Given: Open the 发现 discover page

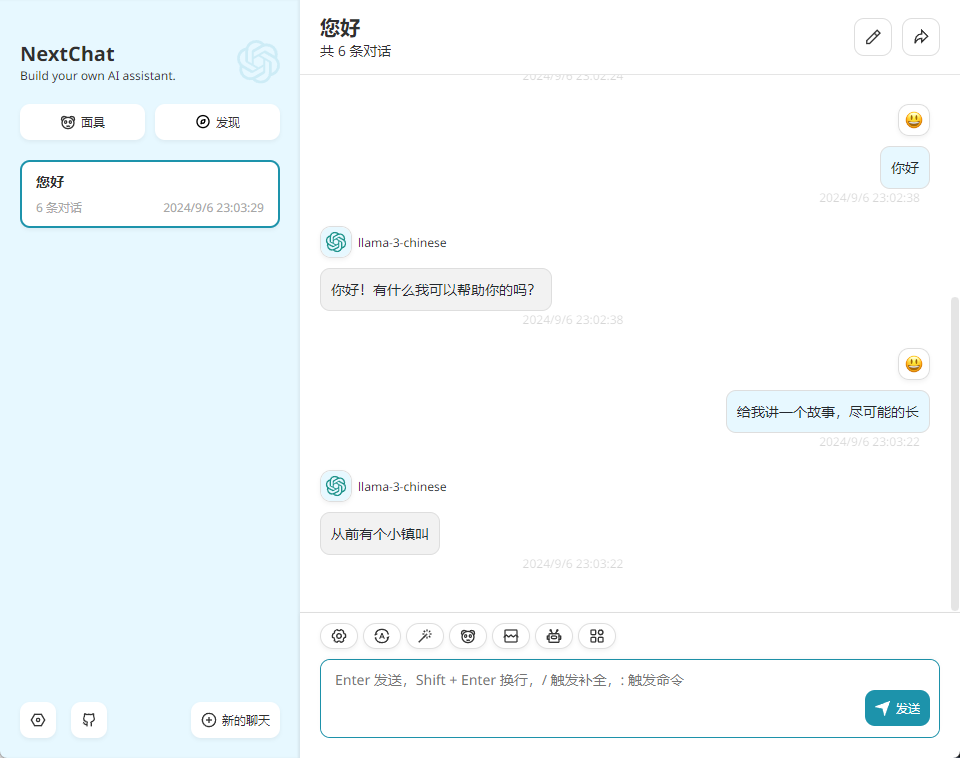Looking at the screenshot, I should 217,122.
